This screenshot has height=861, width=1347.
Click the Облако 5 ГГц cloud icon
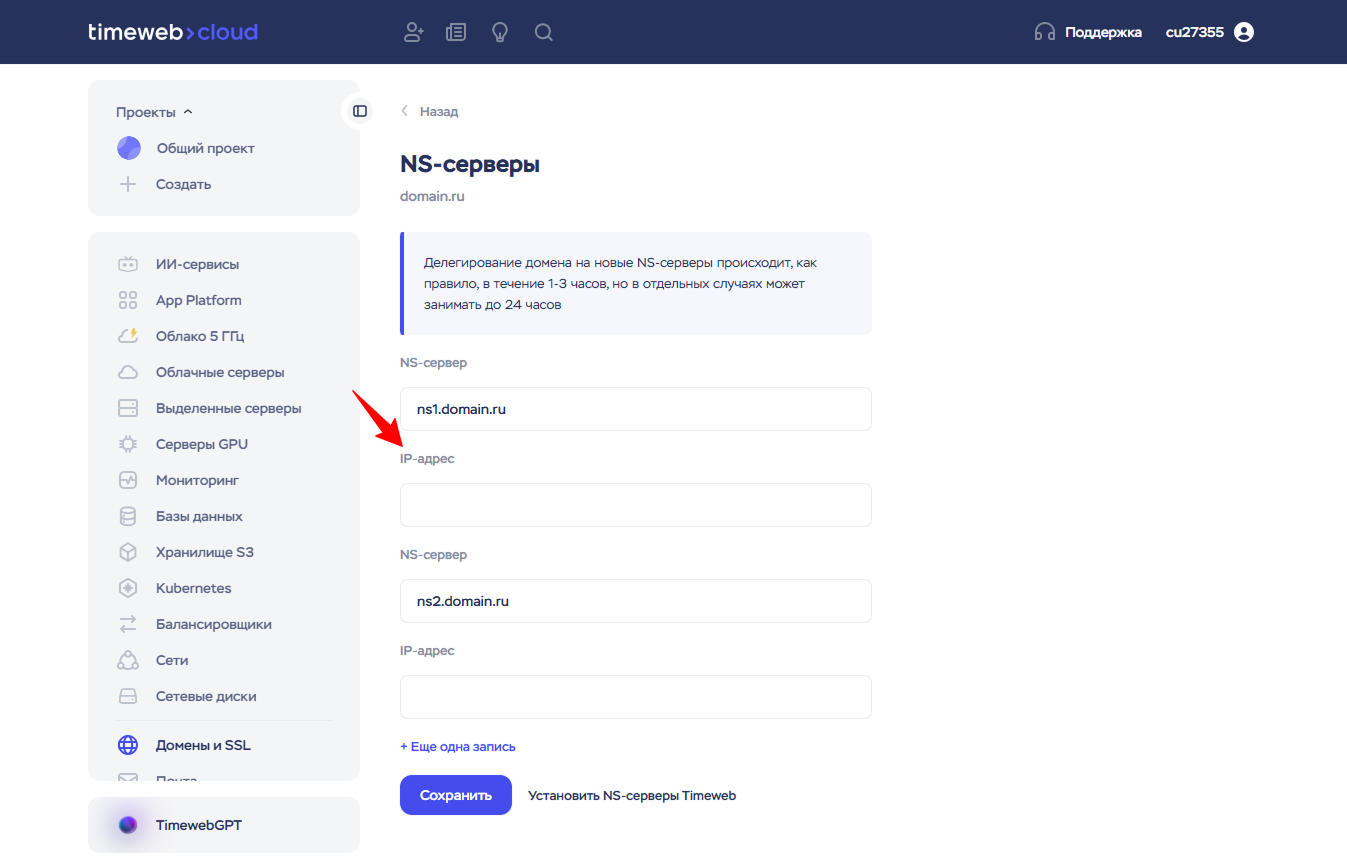pyautogui.click(x=128, y=336)
